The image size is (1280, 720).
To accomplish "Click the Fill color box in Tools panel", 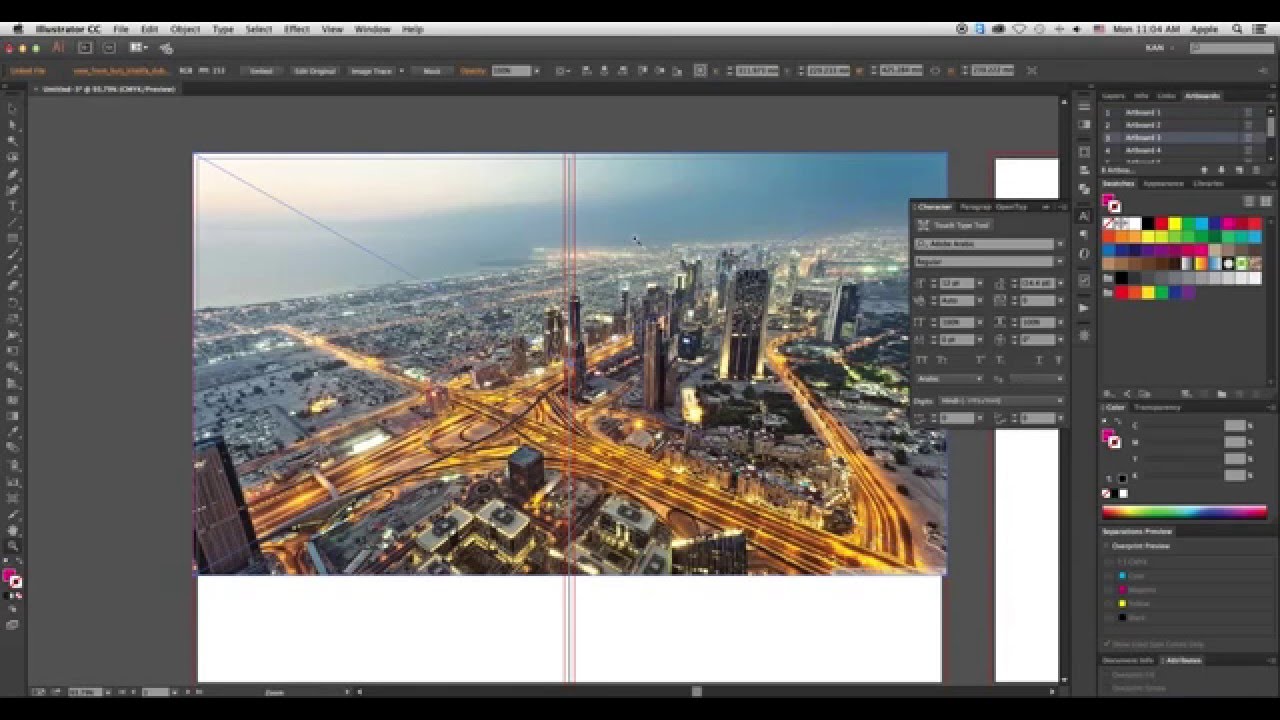I will [x=10, y=576].
